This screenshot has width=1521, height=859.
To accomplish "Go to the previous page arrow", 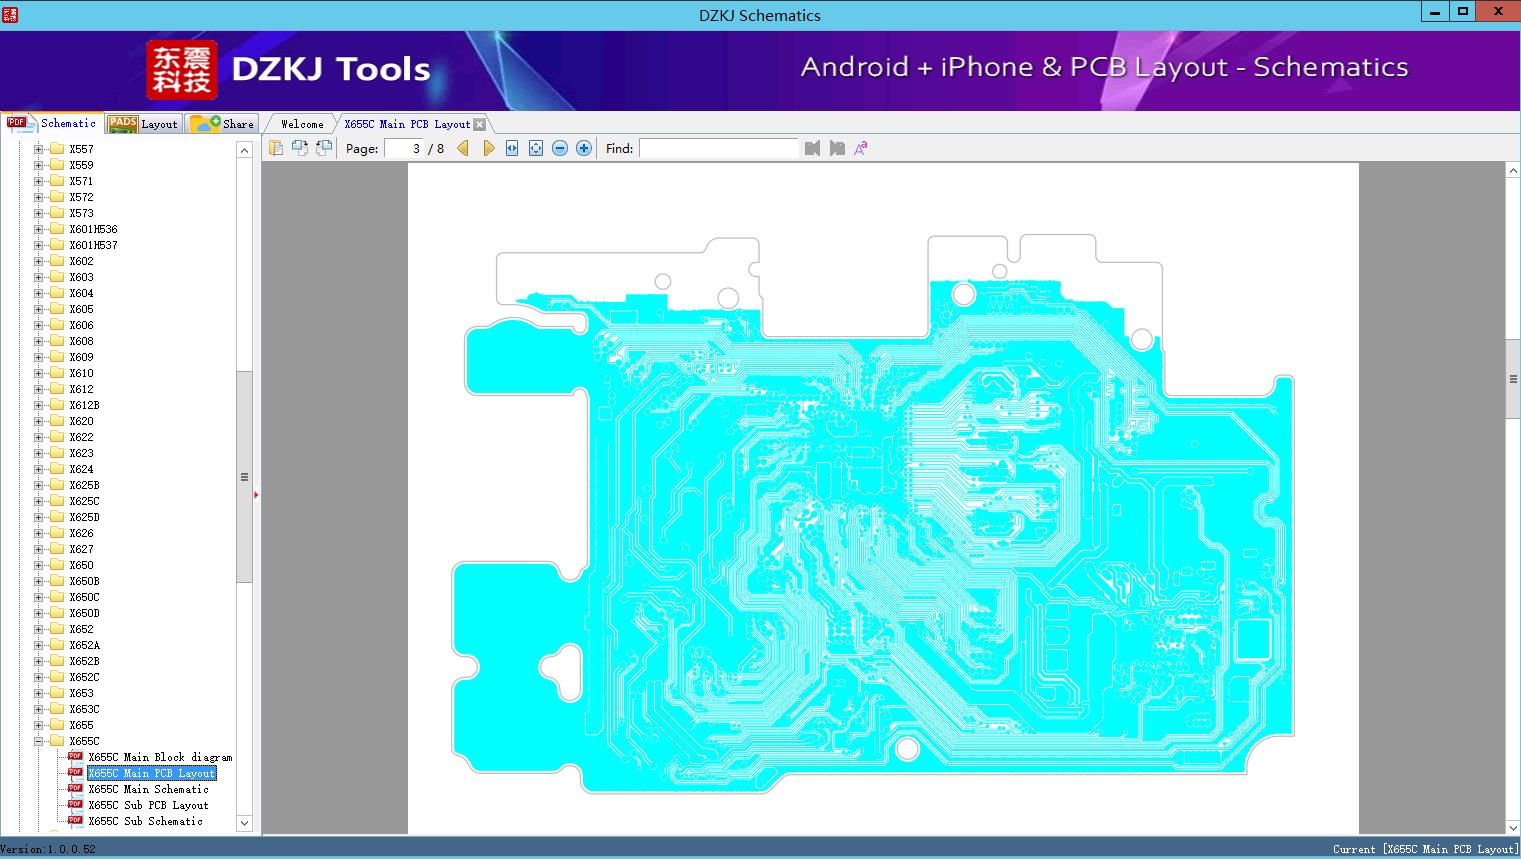I will 463,148.
